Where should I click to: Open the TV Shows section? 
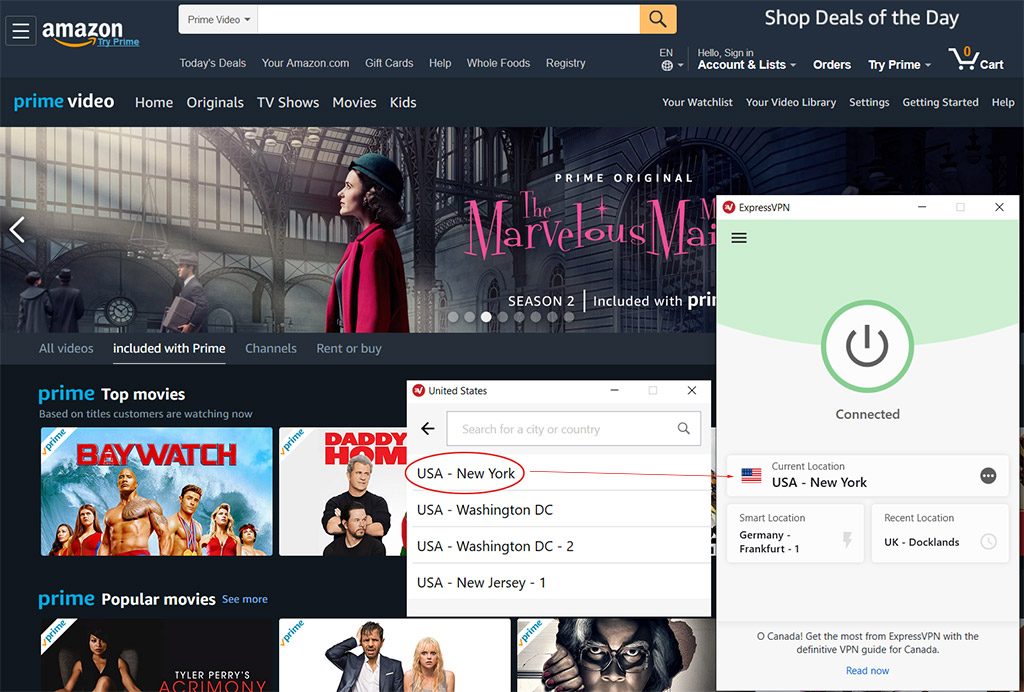pos(288,102)
